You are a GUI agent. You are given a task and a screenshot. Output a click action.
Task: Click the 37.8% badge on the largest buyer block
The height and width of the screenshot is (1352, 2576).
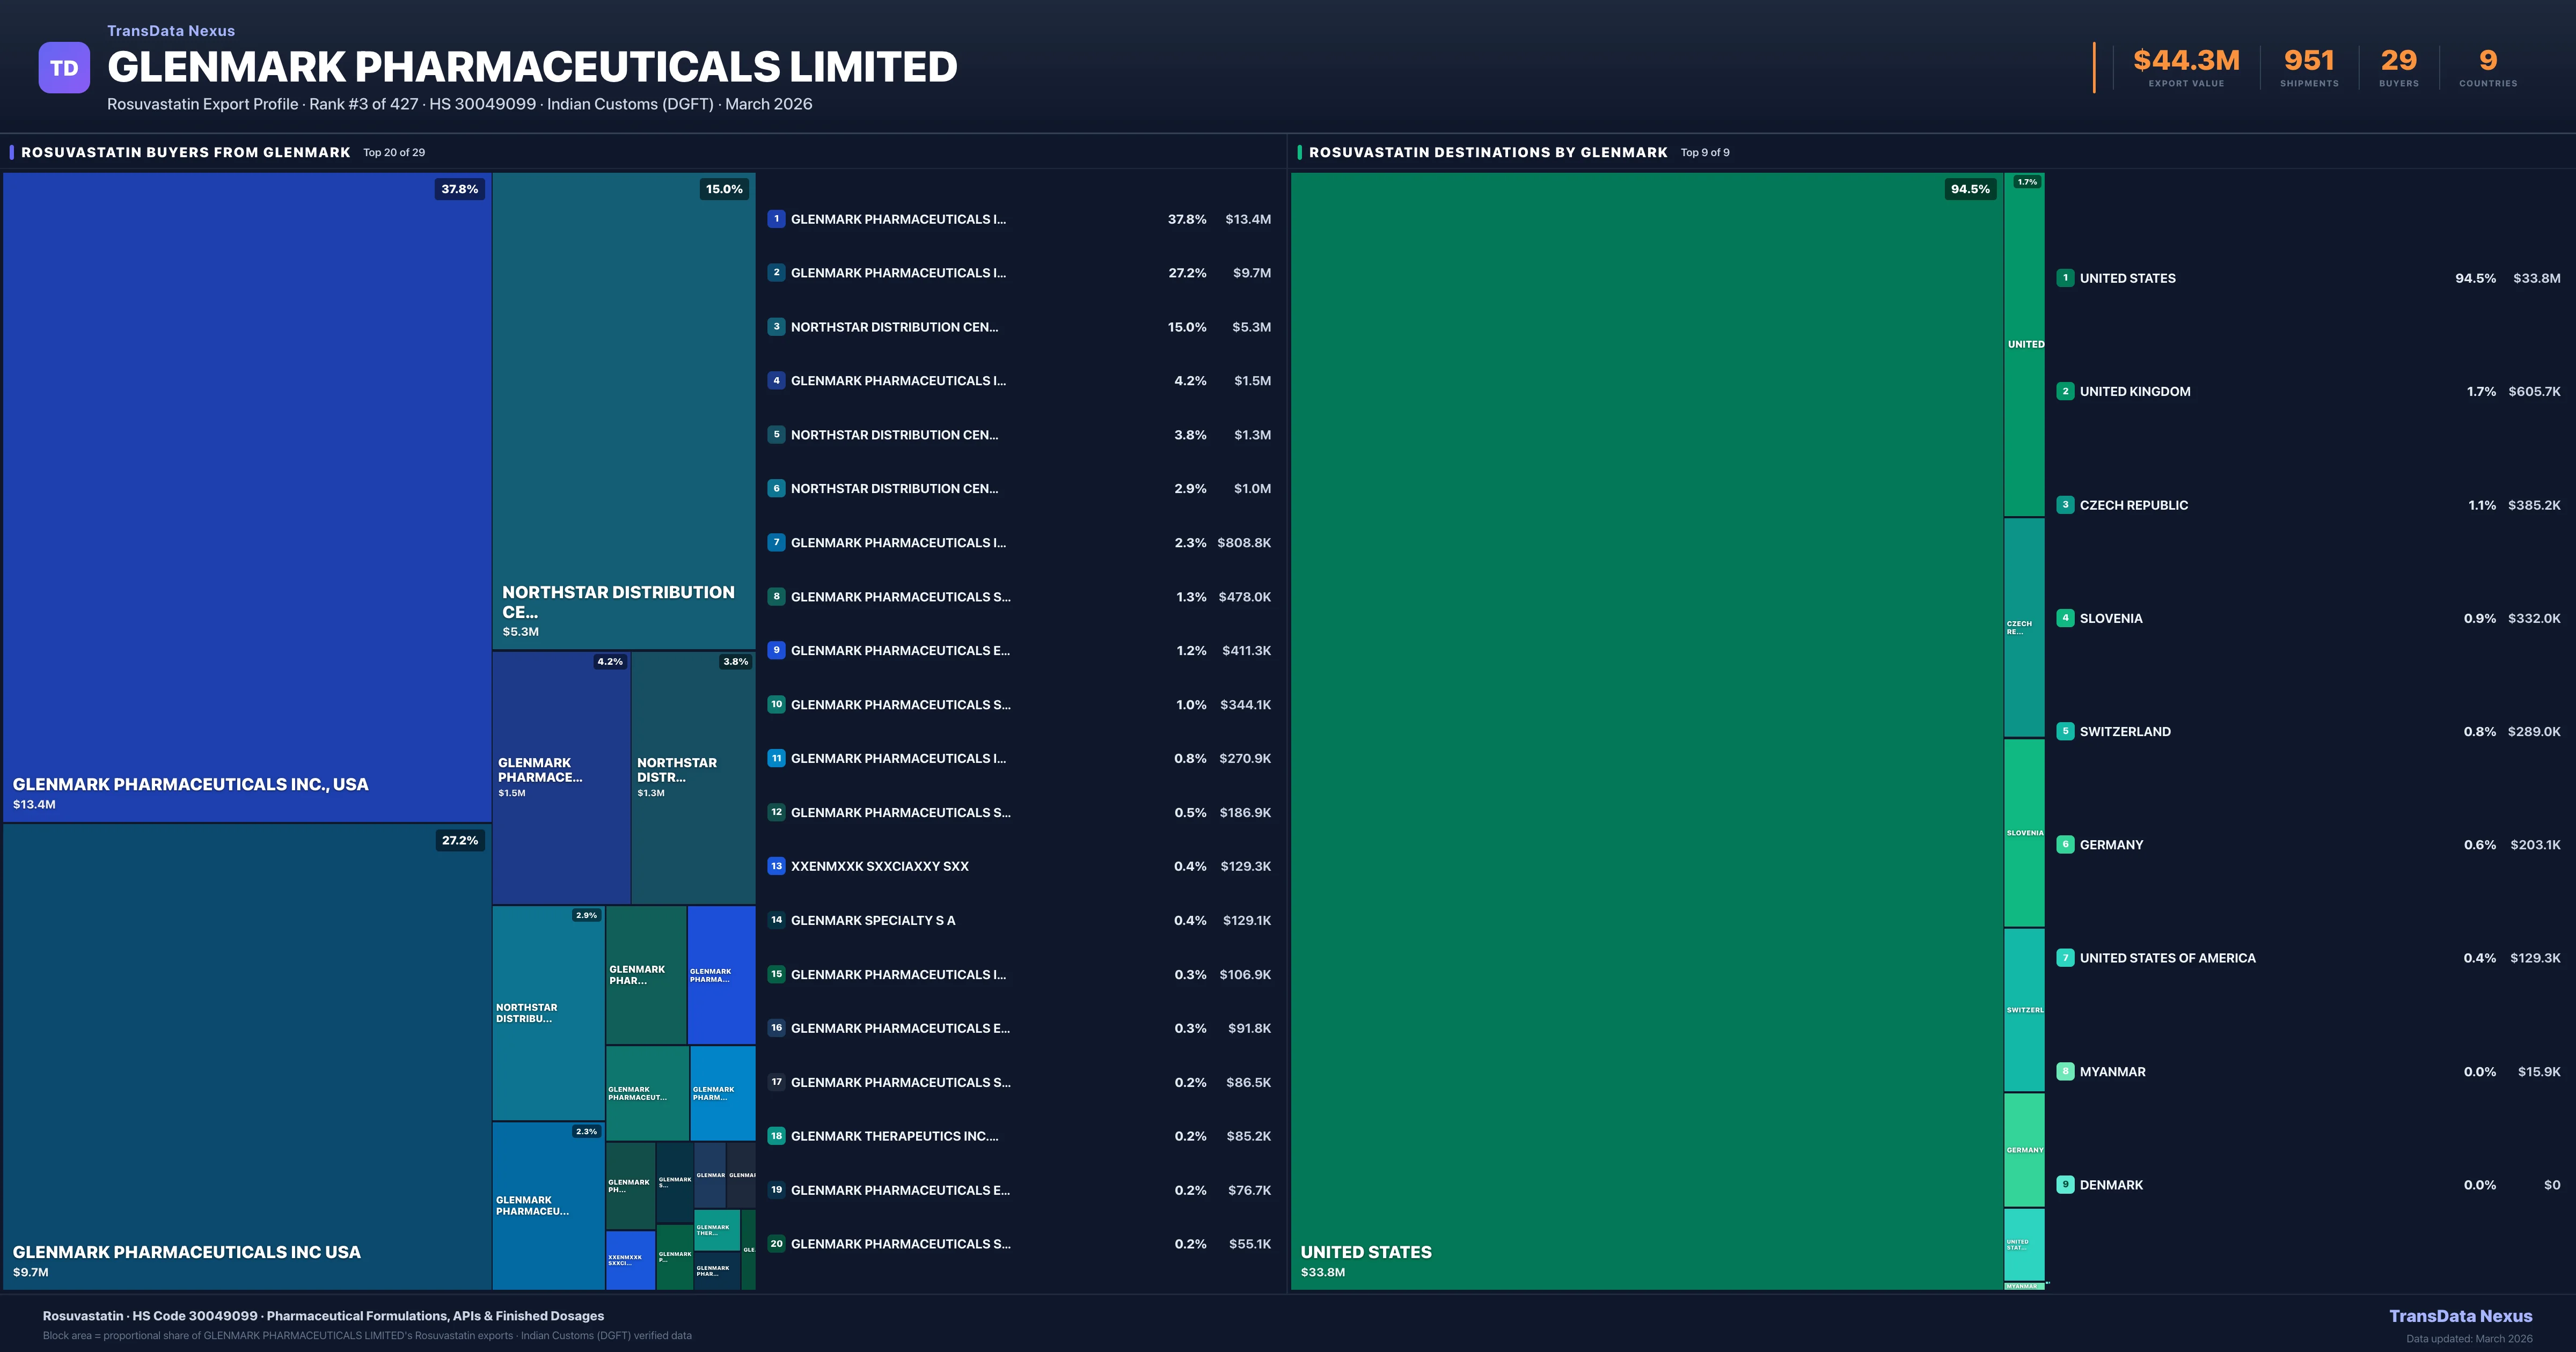(459, 188)
